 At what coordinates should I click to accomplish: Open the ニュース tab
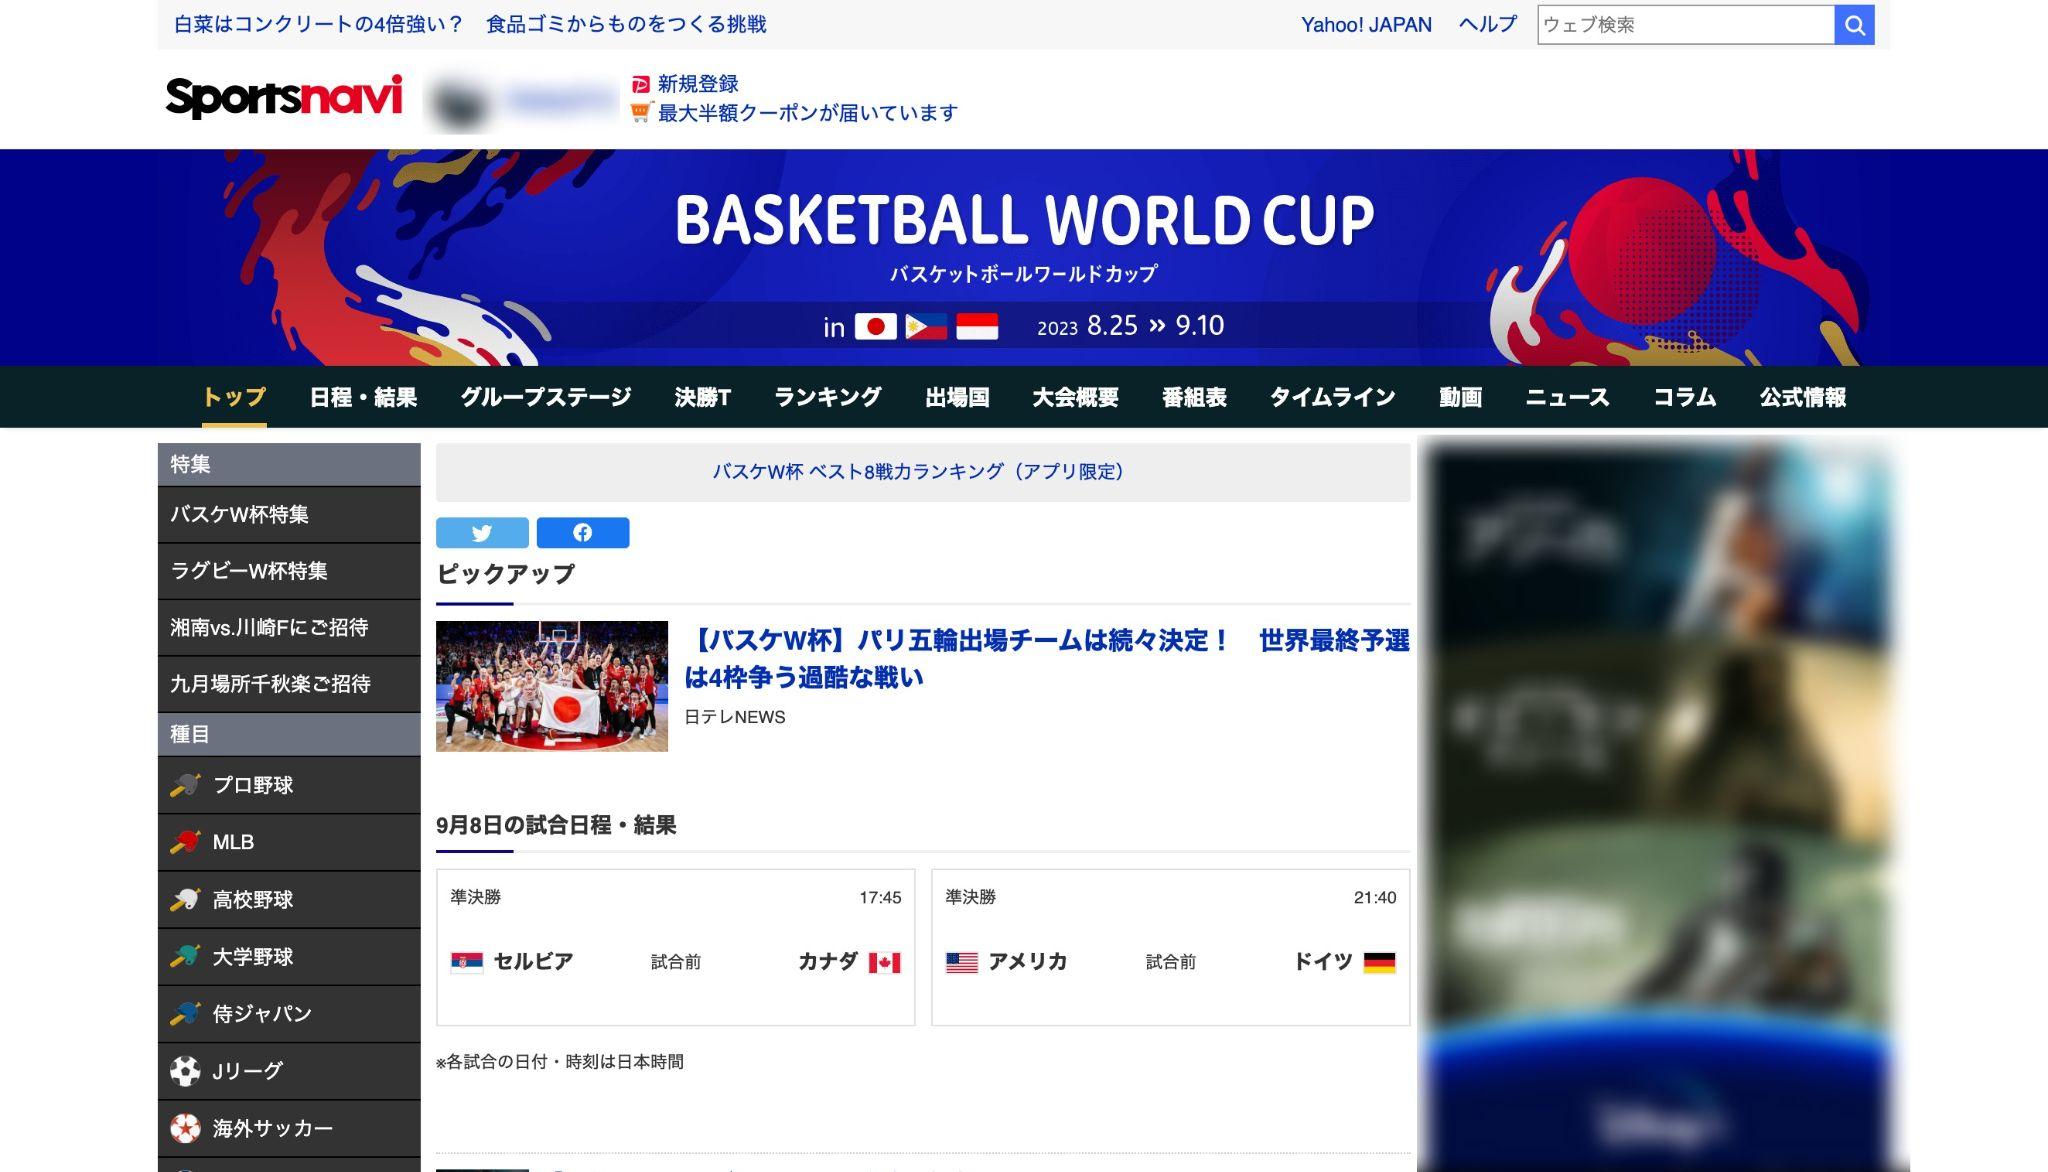point(1568,397)
